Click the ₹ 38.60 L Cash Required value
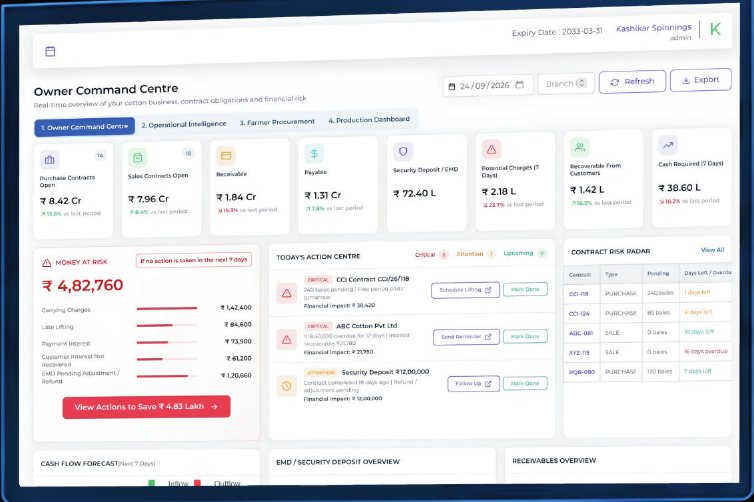 point(679,188)
